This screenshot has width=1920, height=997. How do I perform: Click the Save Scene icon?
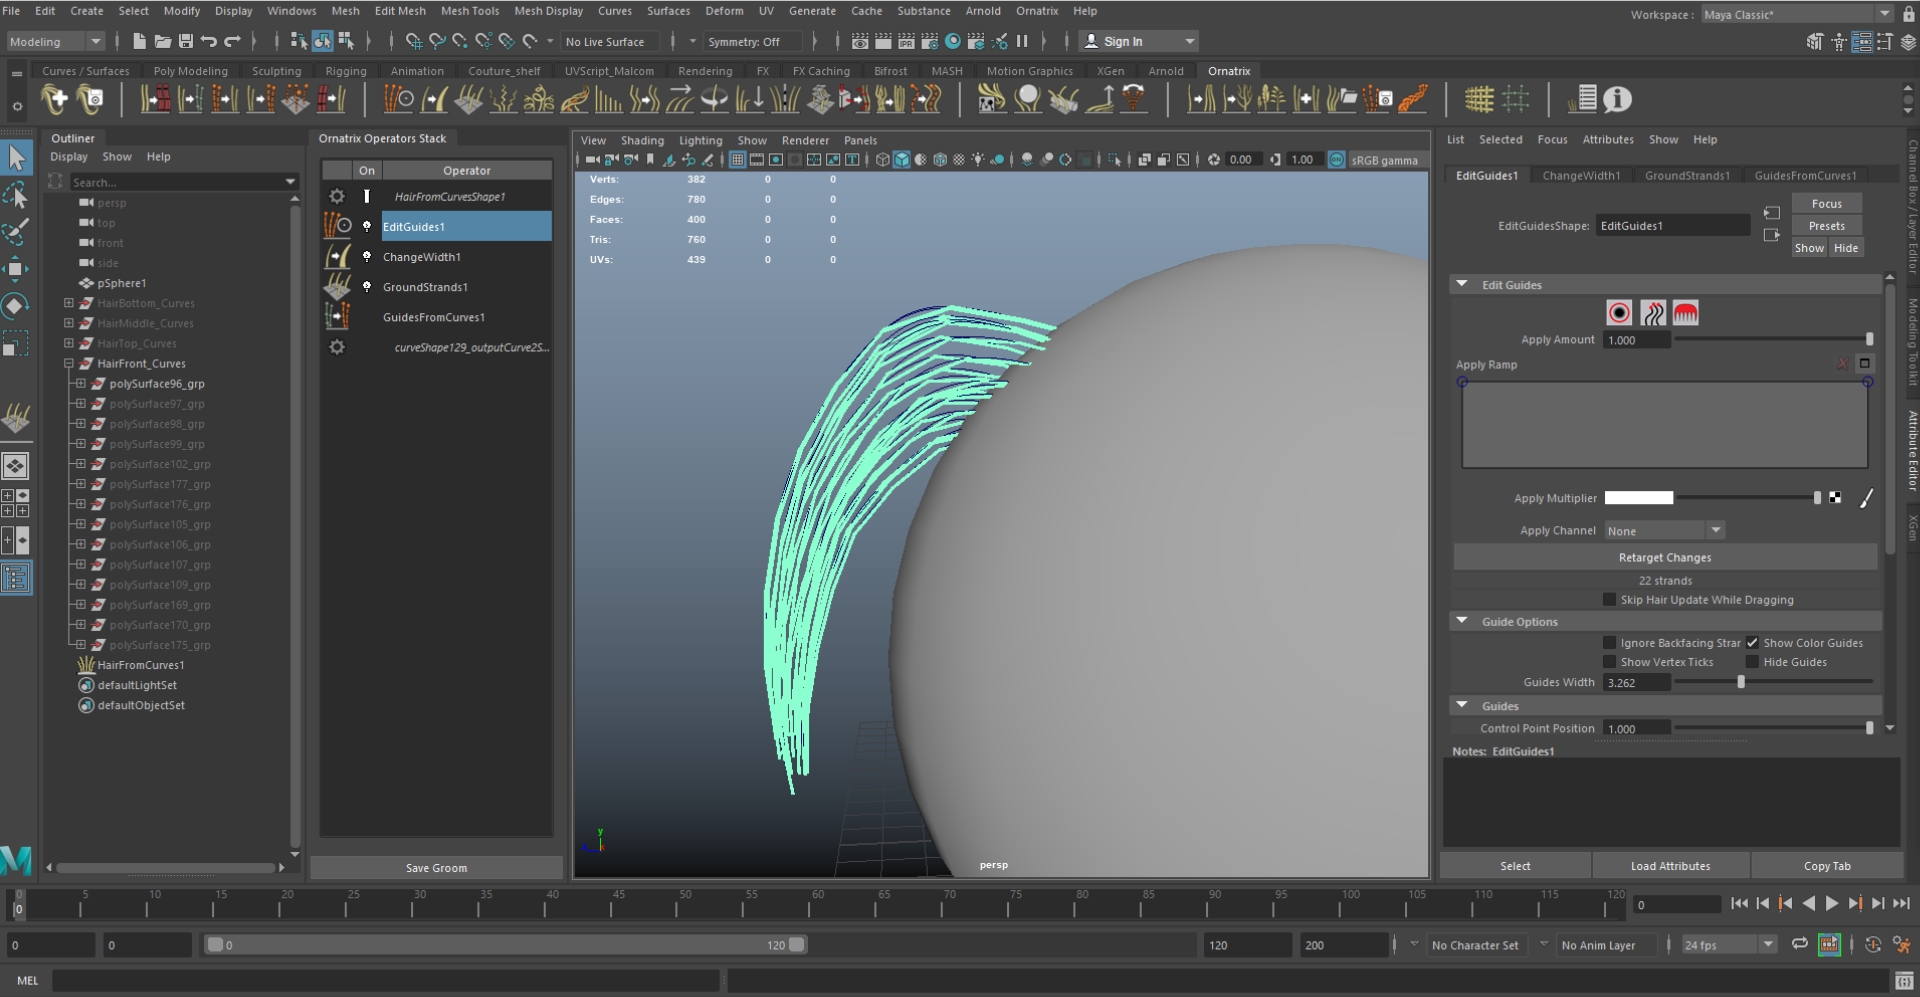[186, 41]
